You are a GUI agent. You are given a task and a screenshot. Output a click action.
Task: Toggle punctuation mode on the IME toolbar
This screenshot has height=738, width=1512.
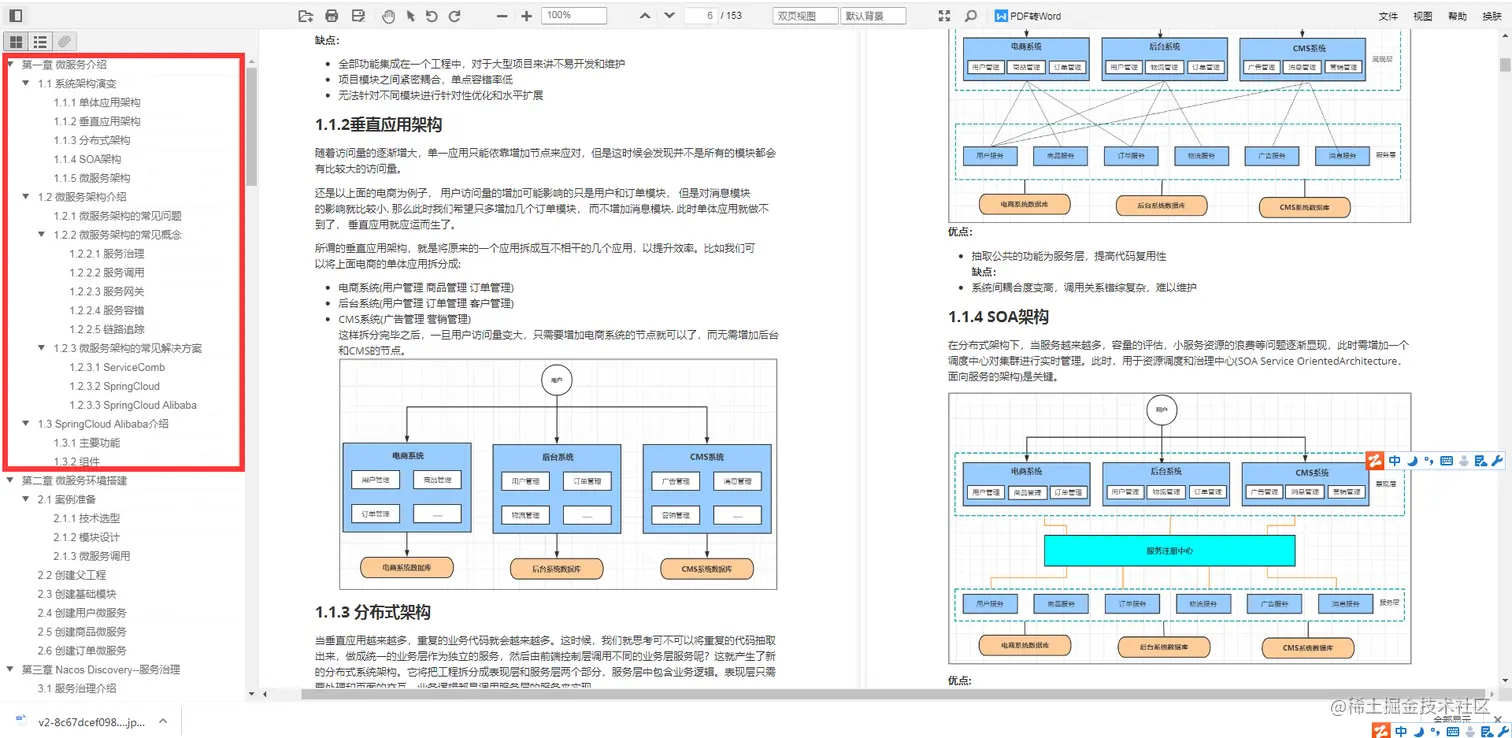tap(1430, 461)
